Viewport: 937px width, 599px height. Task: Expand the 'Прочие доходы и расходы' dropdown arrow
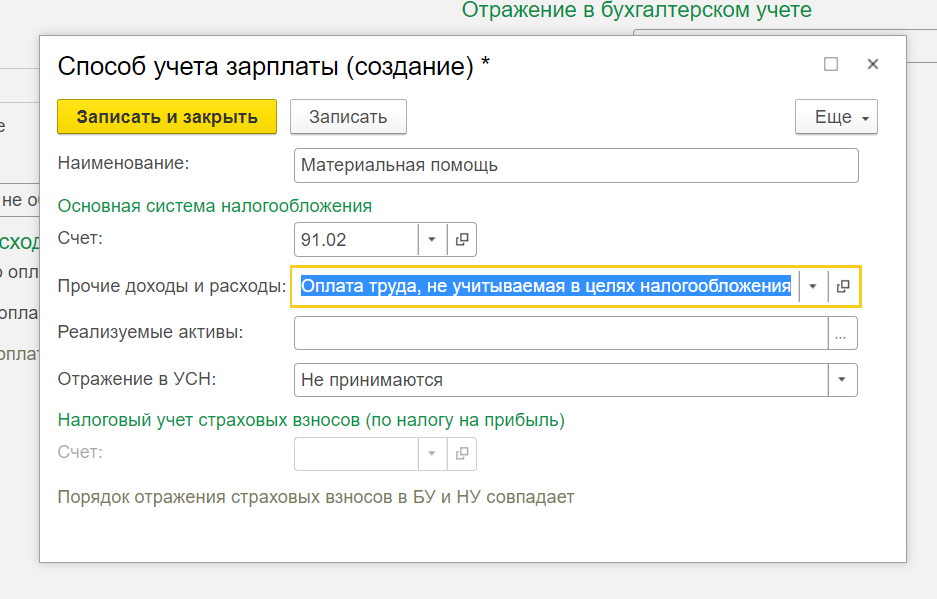click(813, 286)
